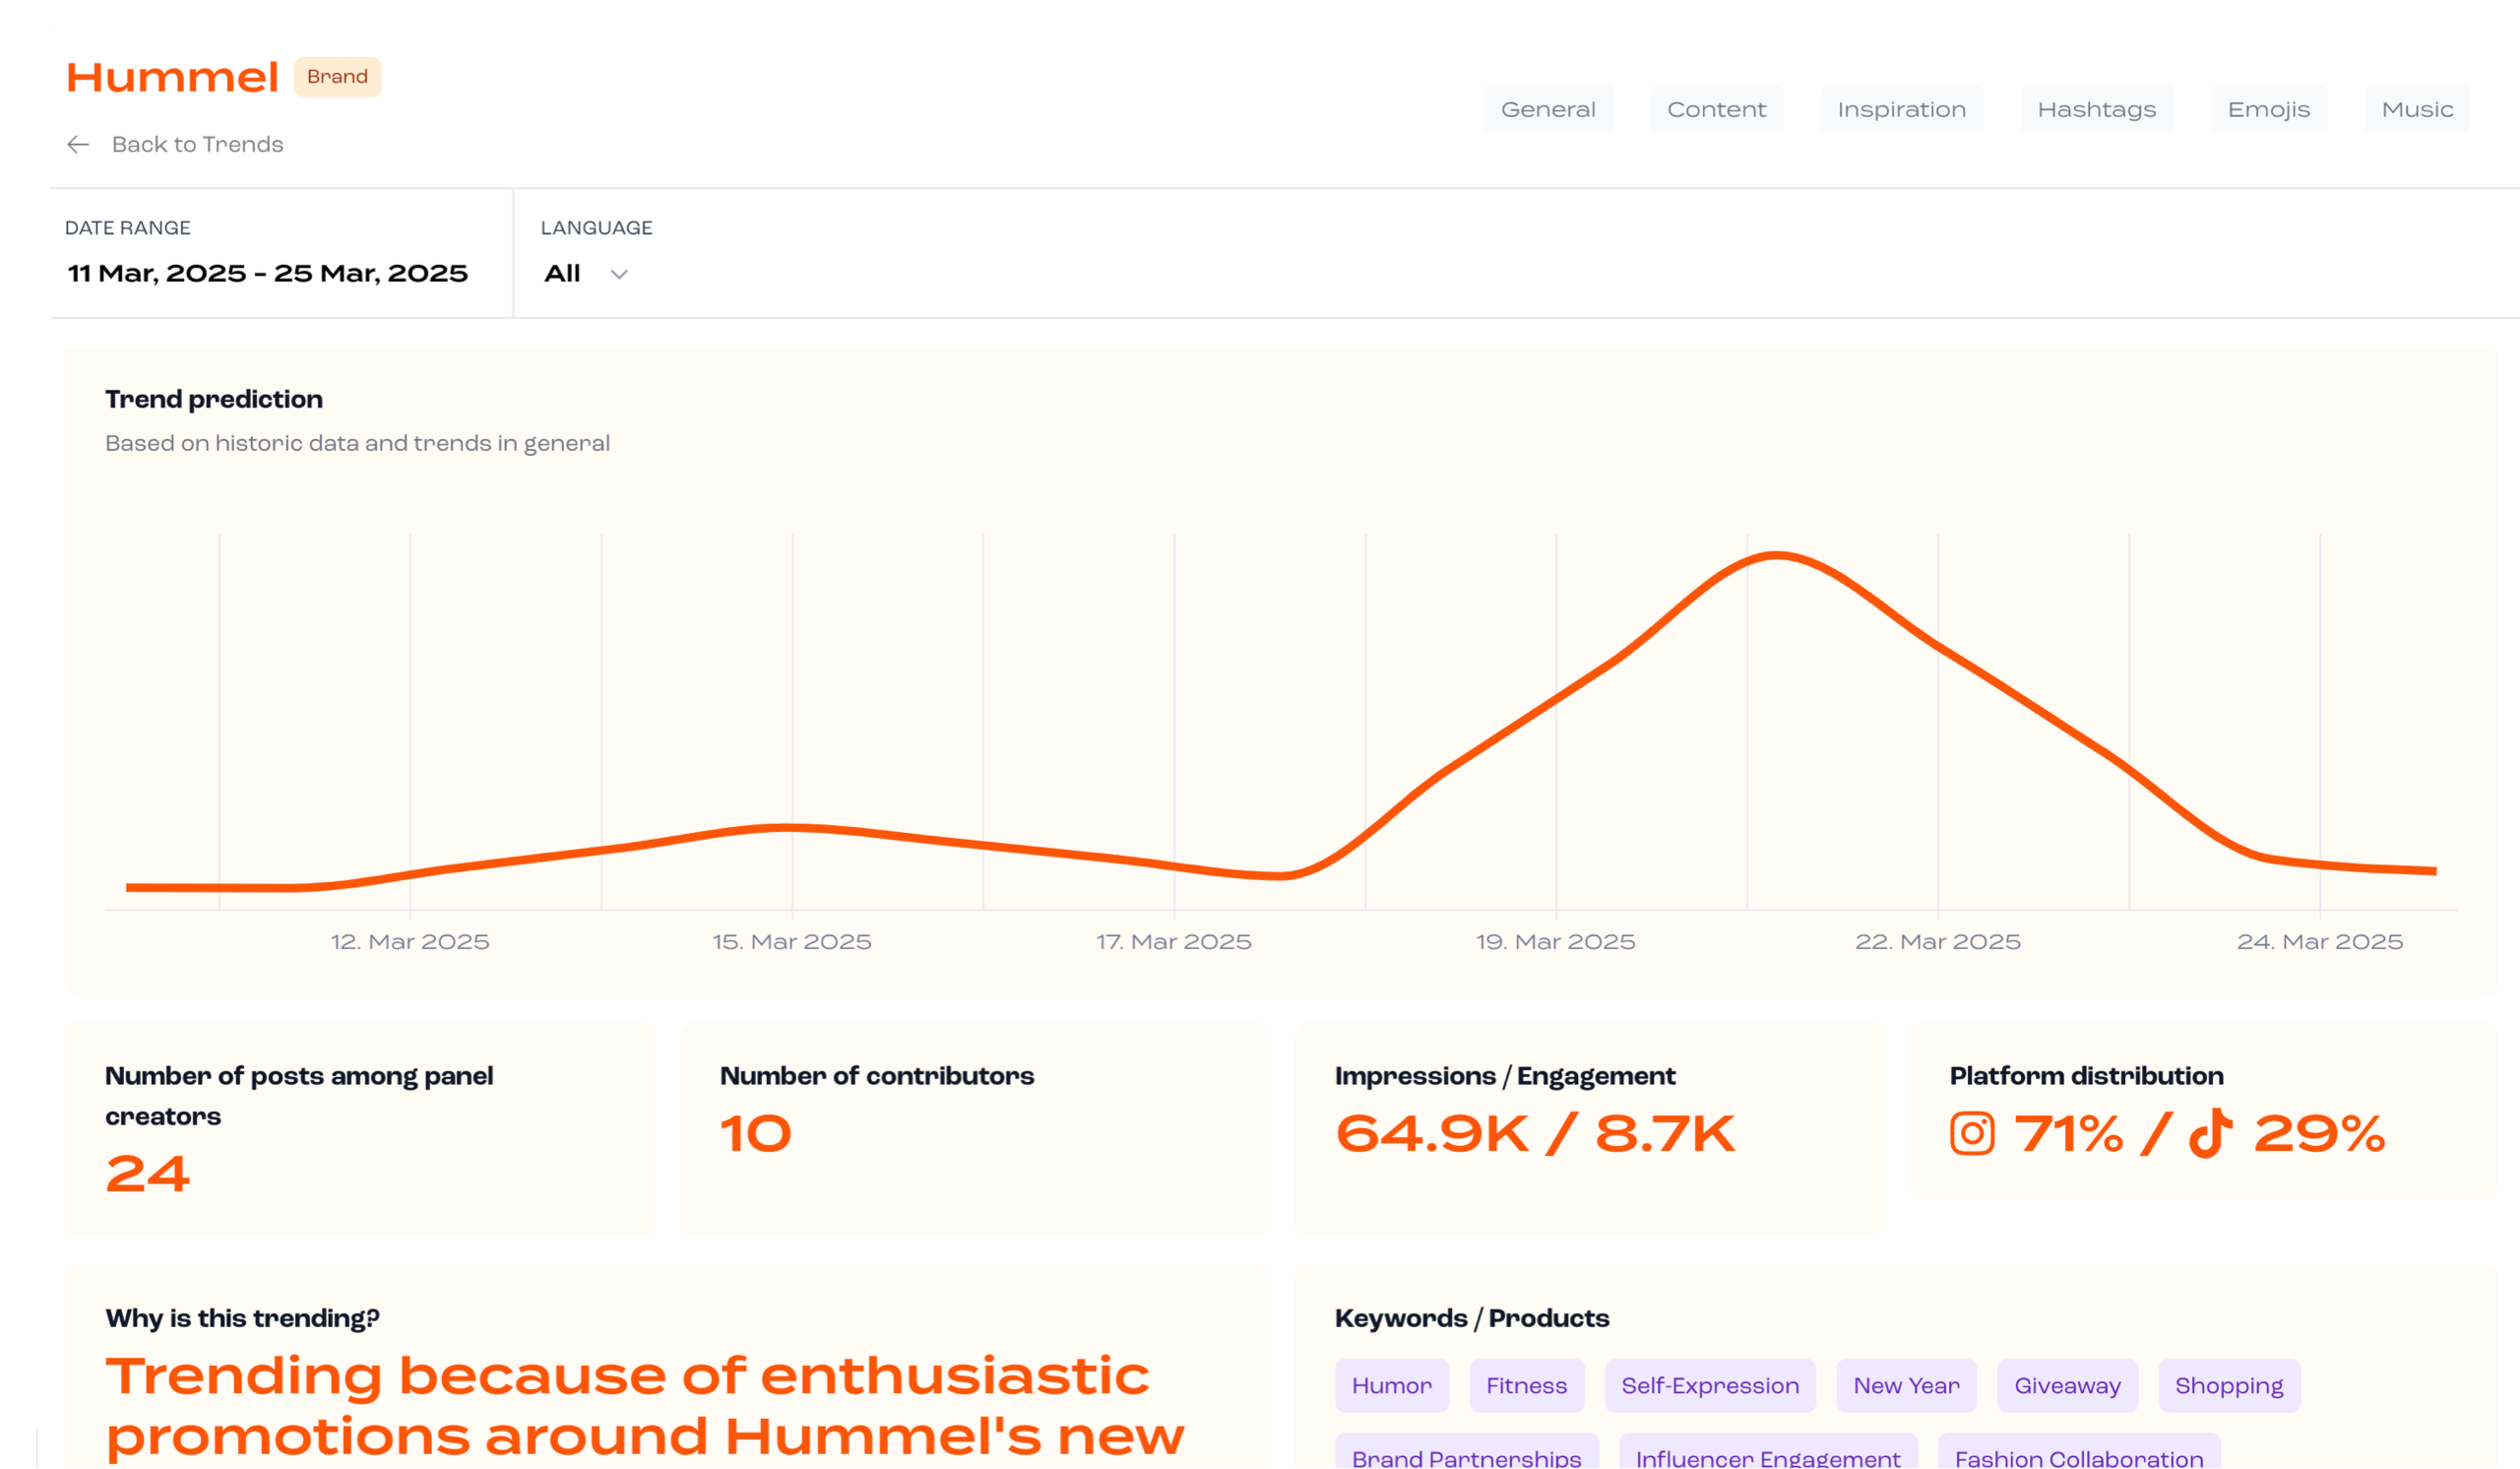Select the All language value
This screenshot has height=1469, width=2520.
[562, 274]
